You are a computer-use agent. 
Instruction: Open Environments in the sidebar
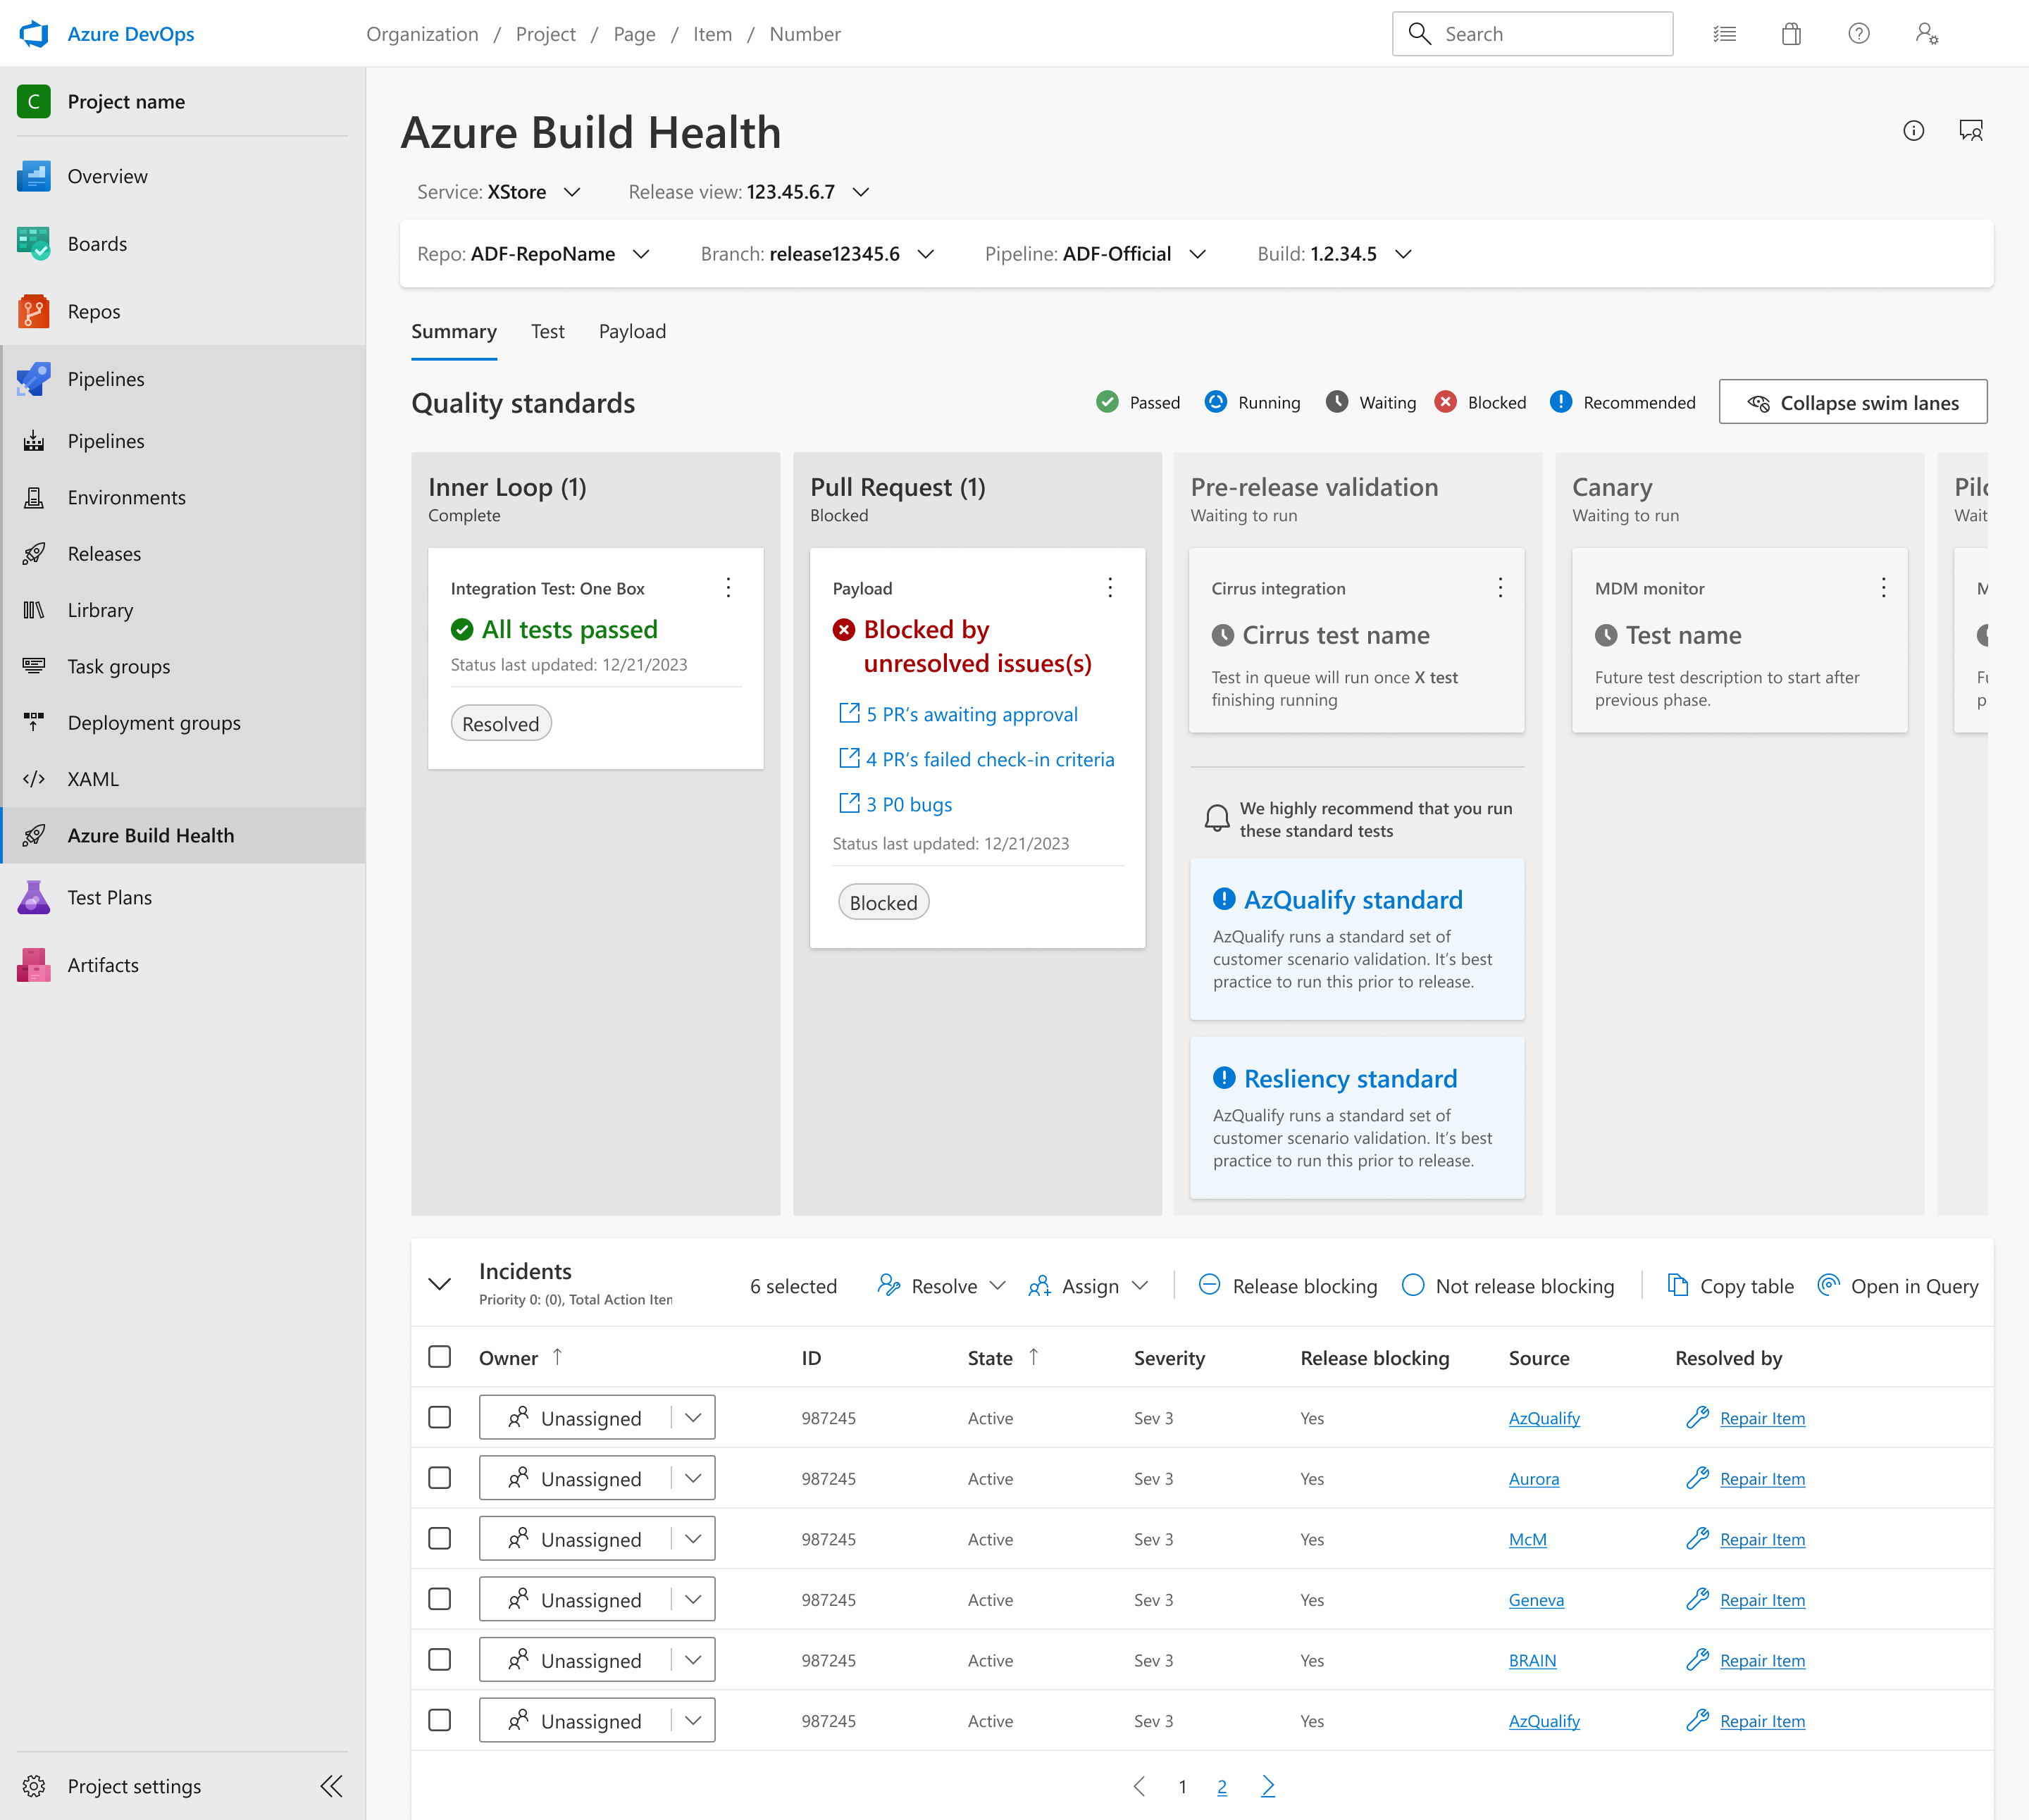pos(183,497)
